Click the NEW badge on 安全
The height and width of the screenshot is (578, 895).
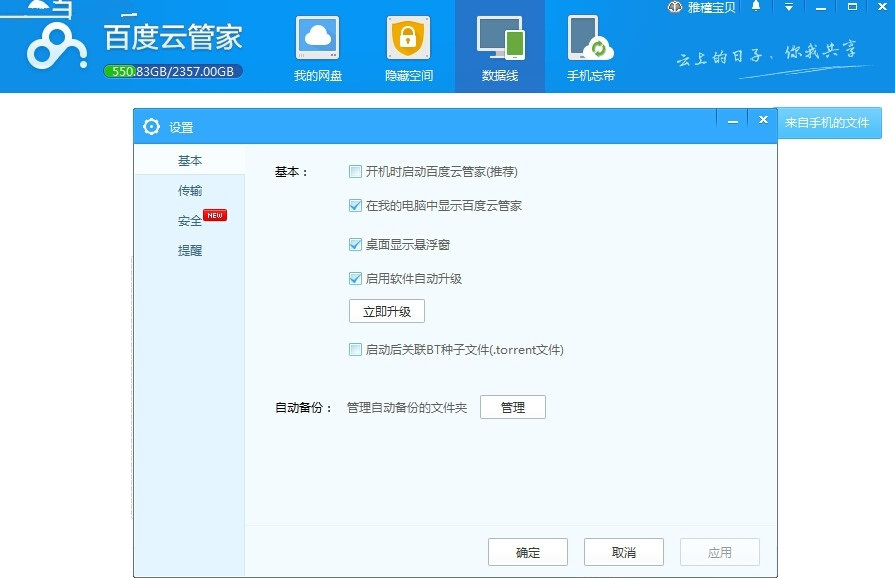215,215
